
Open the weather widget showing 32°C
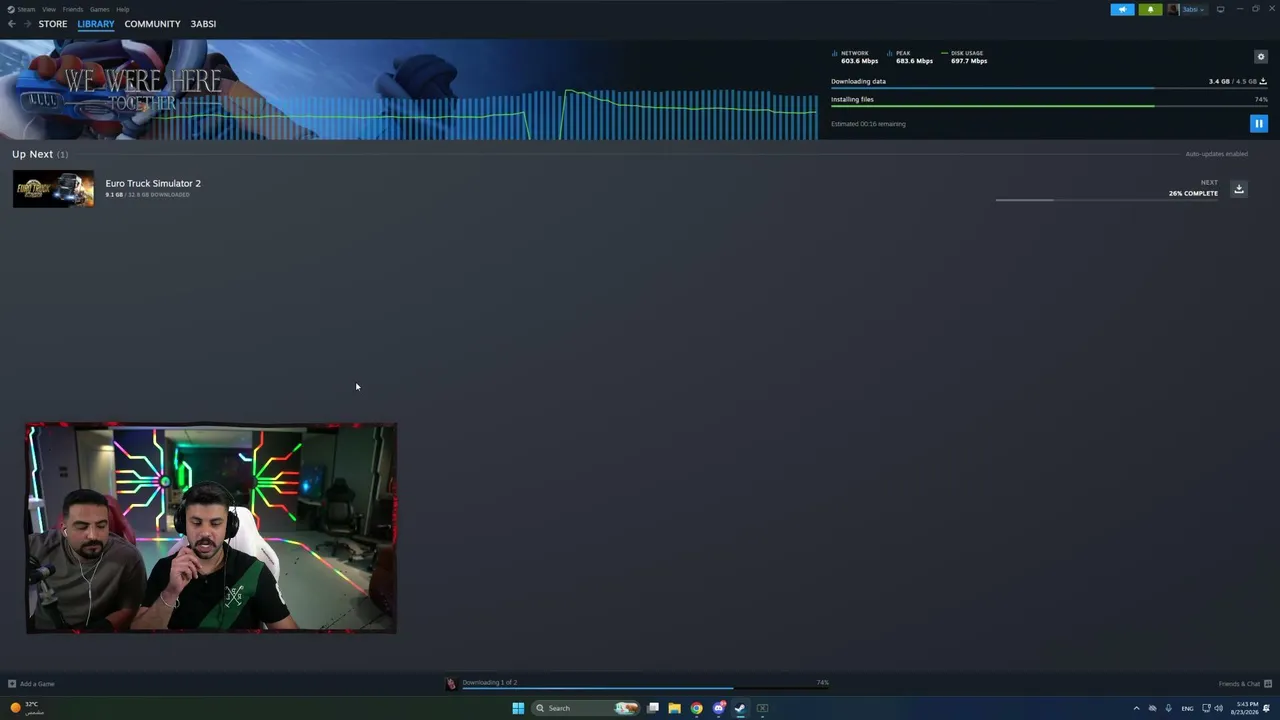(27, 708)
